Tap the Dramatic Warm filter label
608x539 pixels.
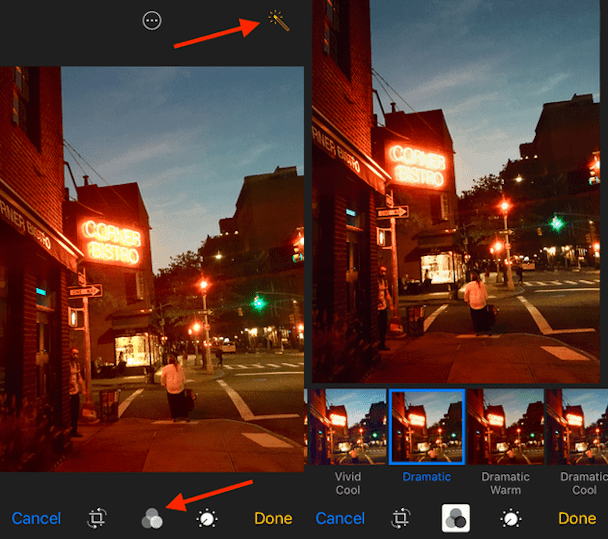tap(506, 483)
